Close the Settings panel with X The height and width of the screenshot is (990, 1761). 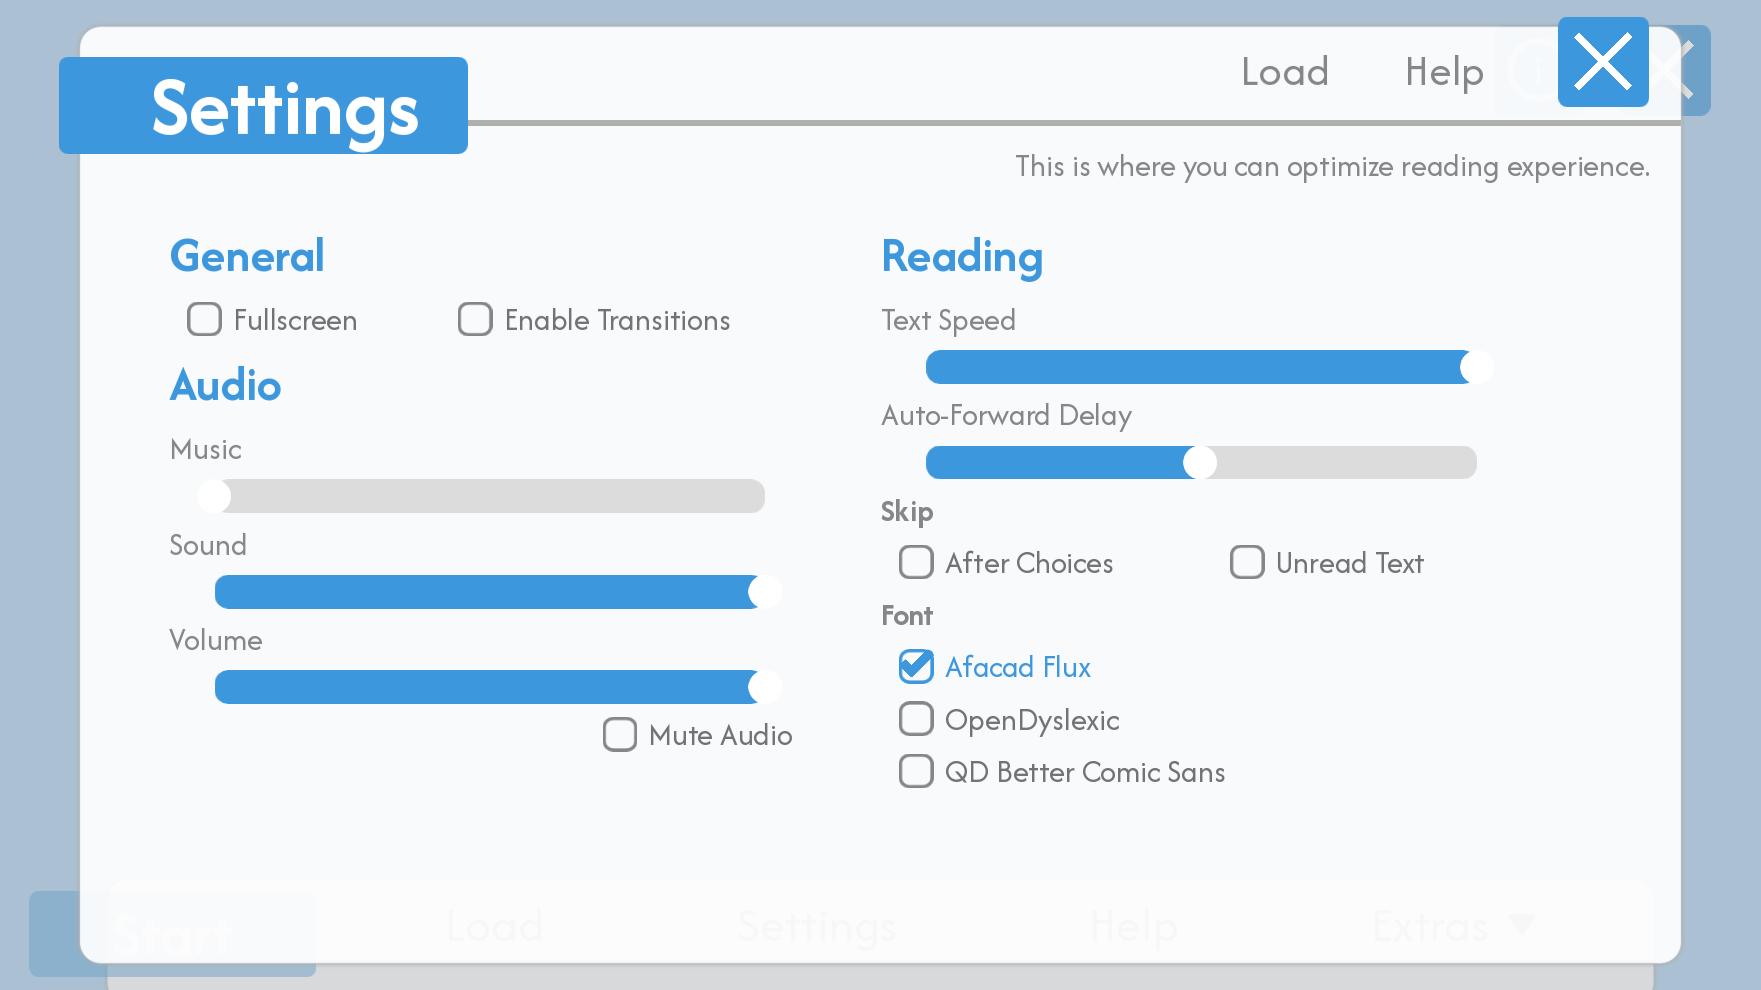(1602, 62)
